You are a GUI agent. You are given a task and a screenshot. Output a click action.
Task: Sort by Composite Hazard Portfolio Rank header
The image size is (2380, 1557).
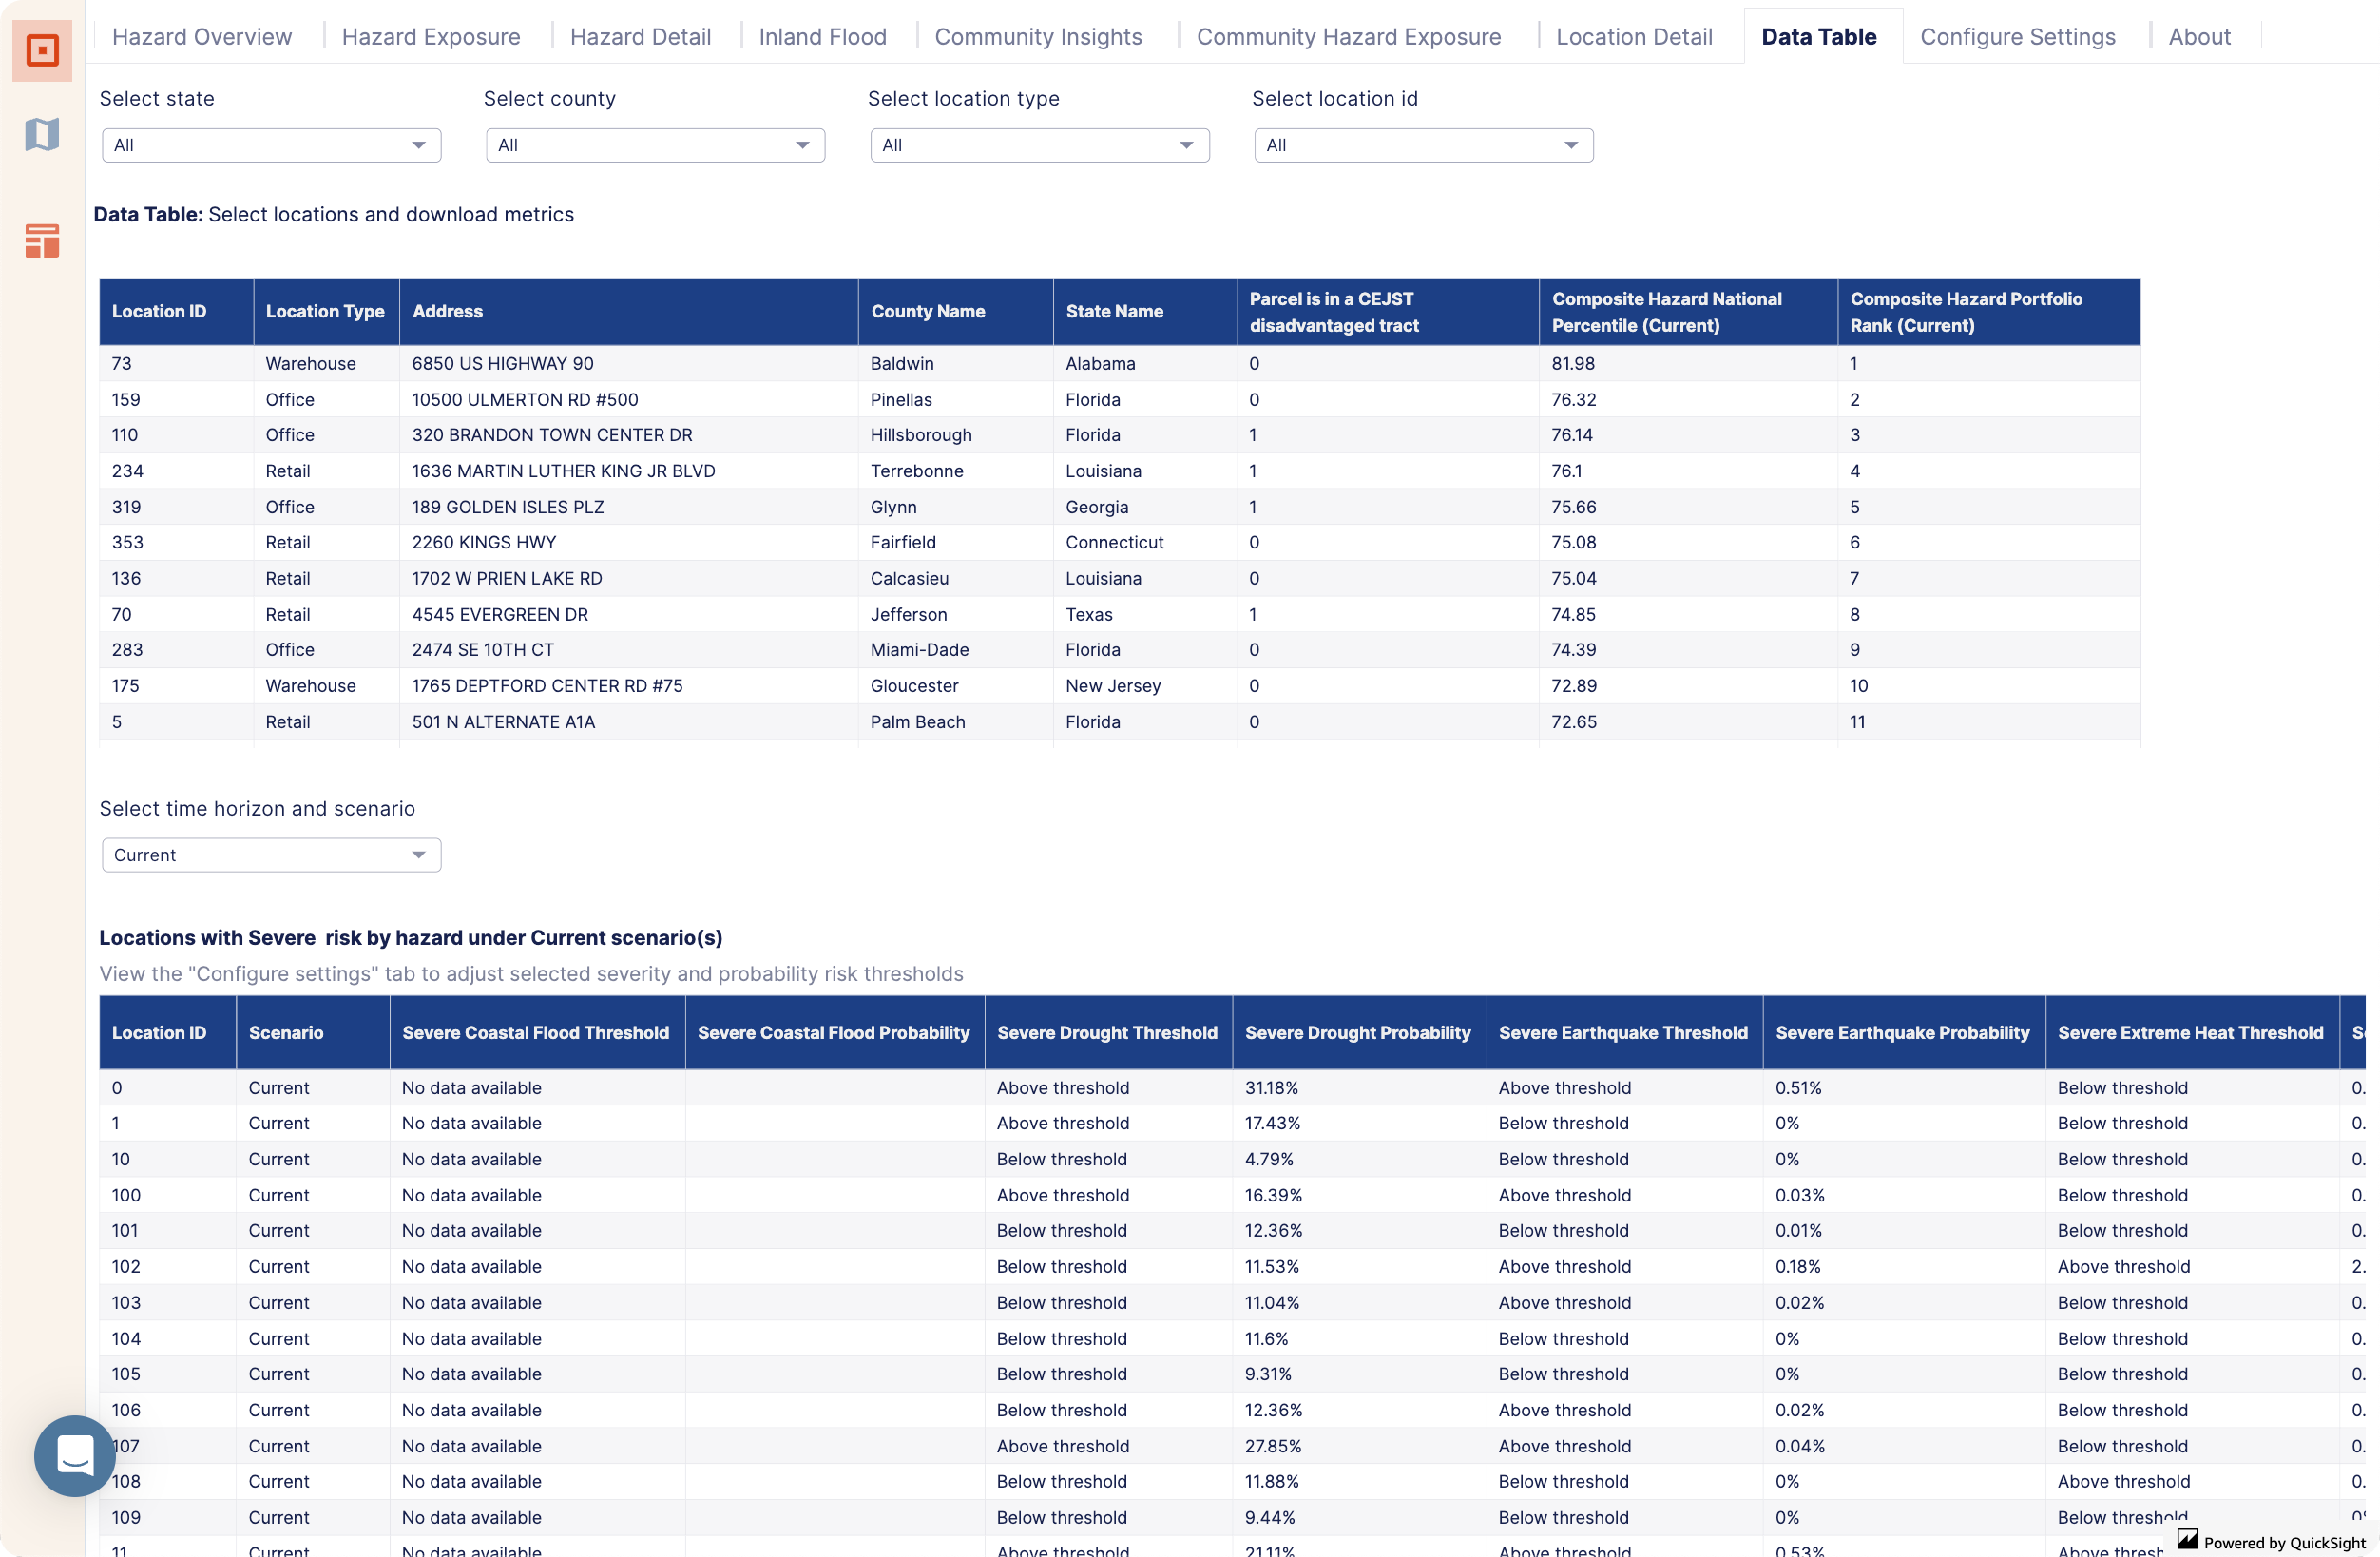pyautogui.click(x=1989, y=312)
